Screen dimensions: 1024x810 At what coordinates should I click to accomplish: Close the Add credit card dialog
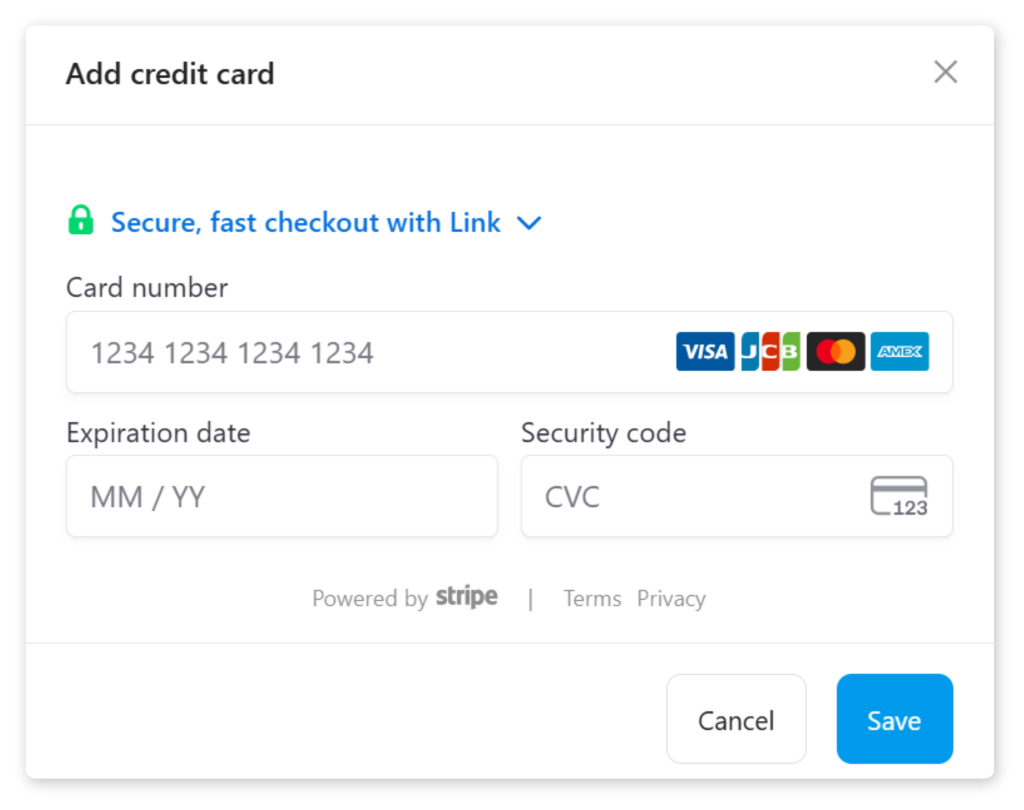point(945,72)
